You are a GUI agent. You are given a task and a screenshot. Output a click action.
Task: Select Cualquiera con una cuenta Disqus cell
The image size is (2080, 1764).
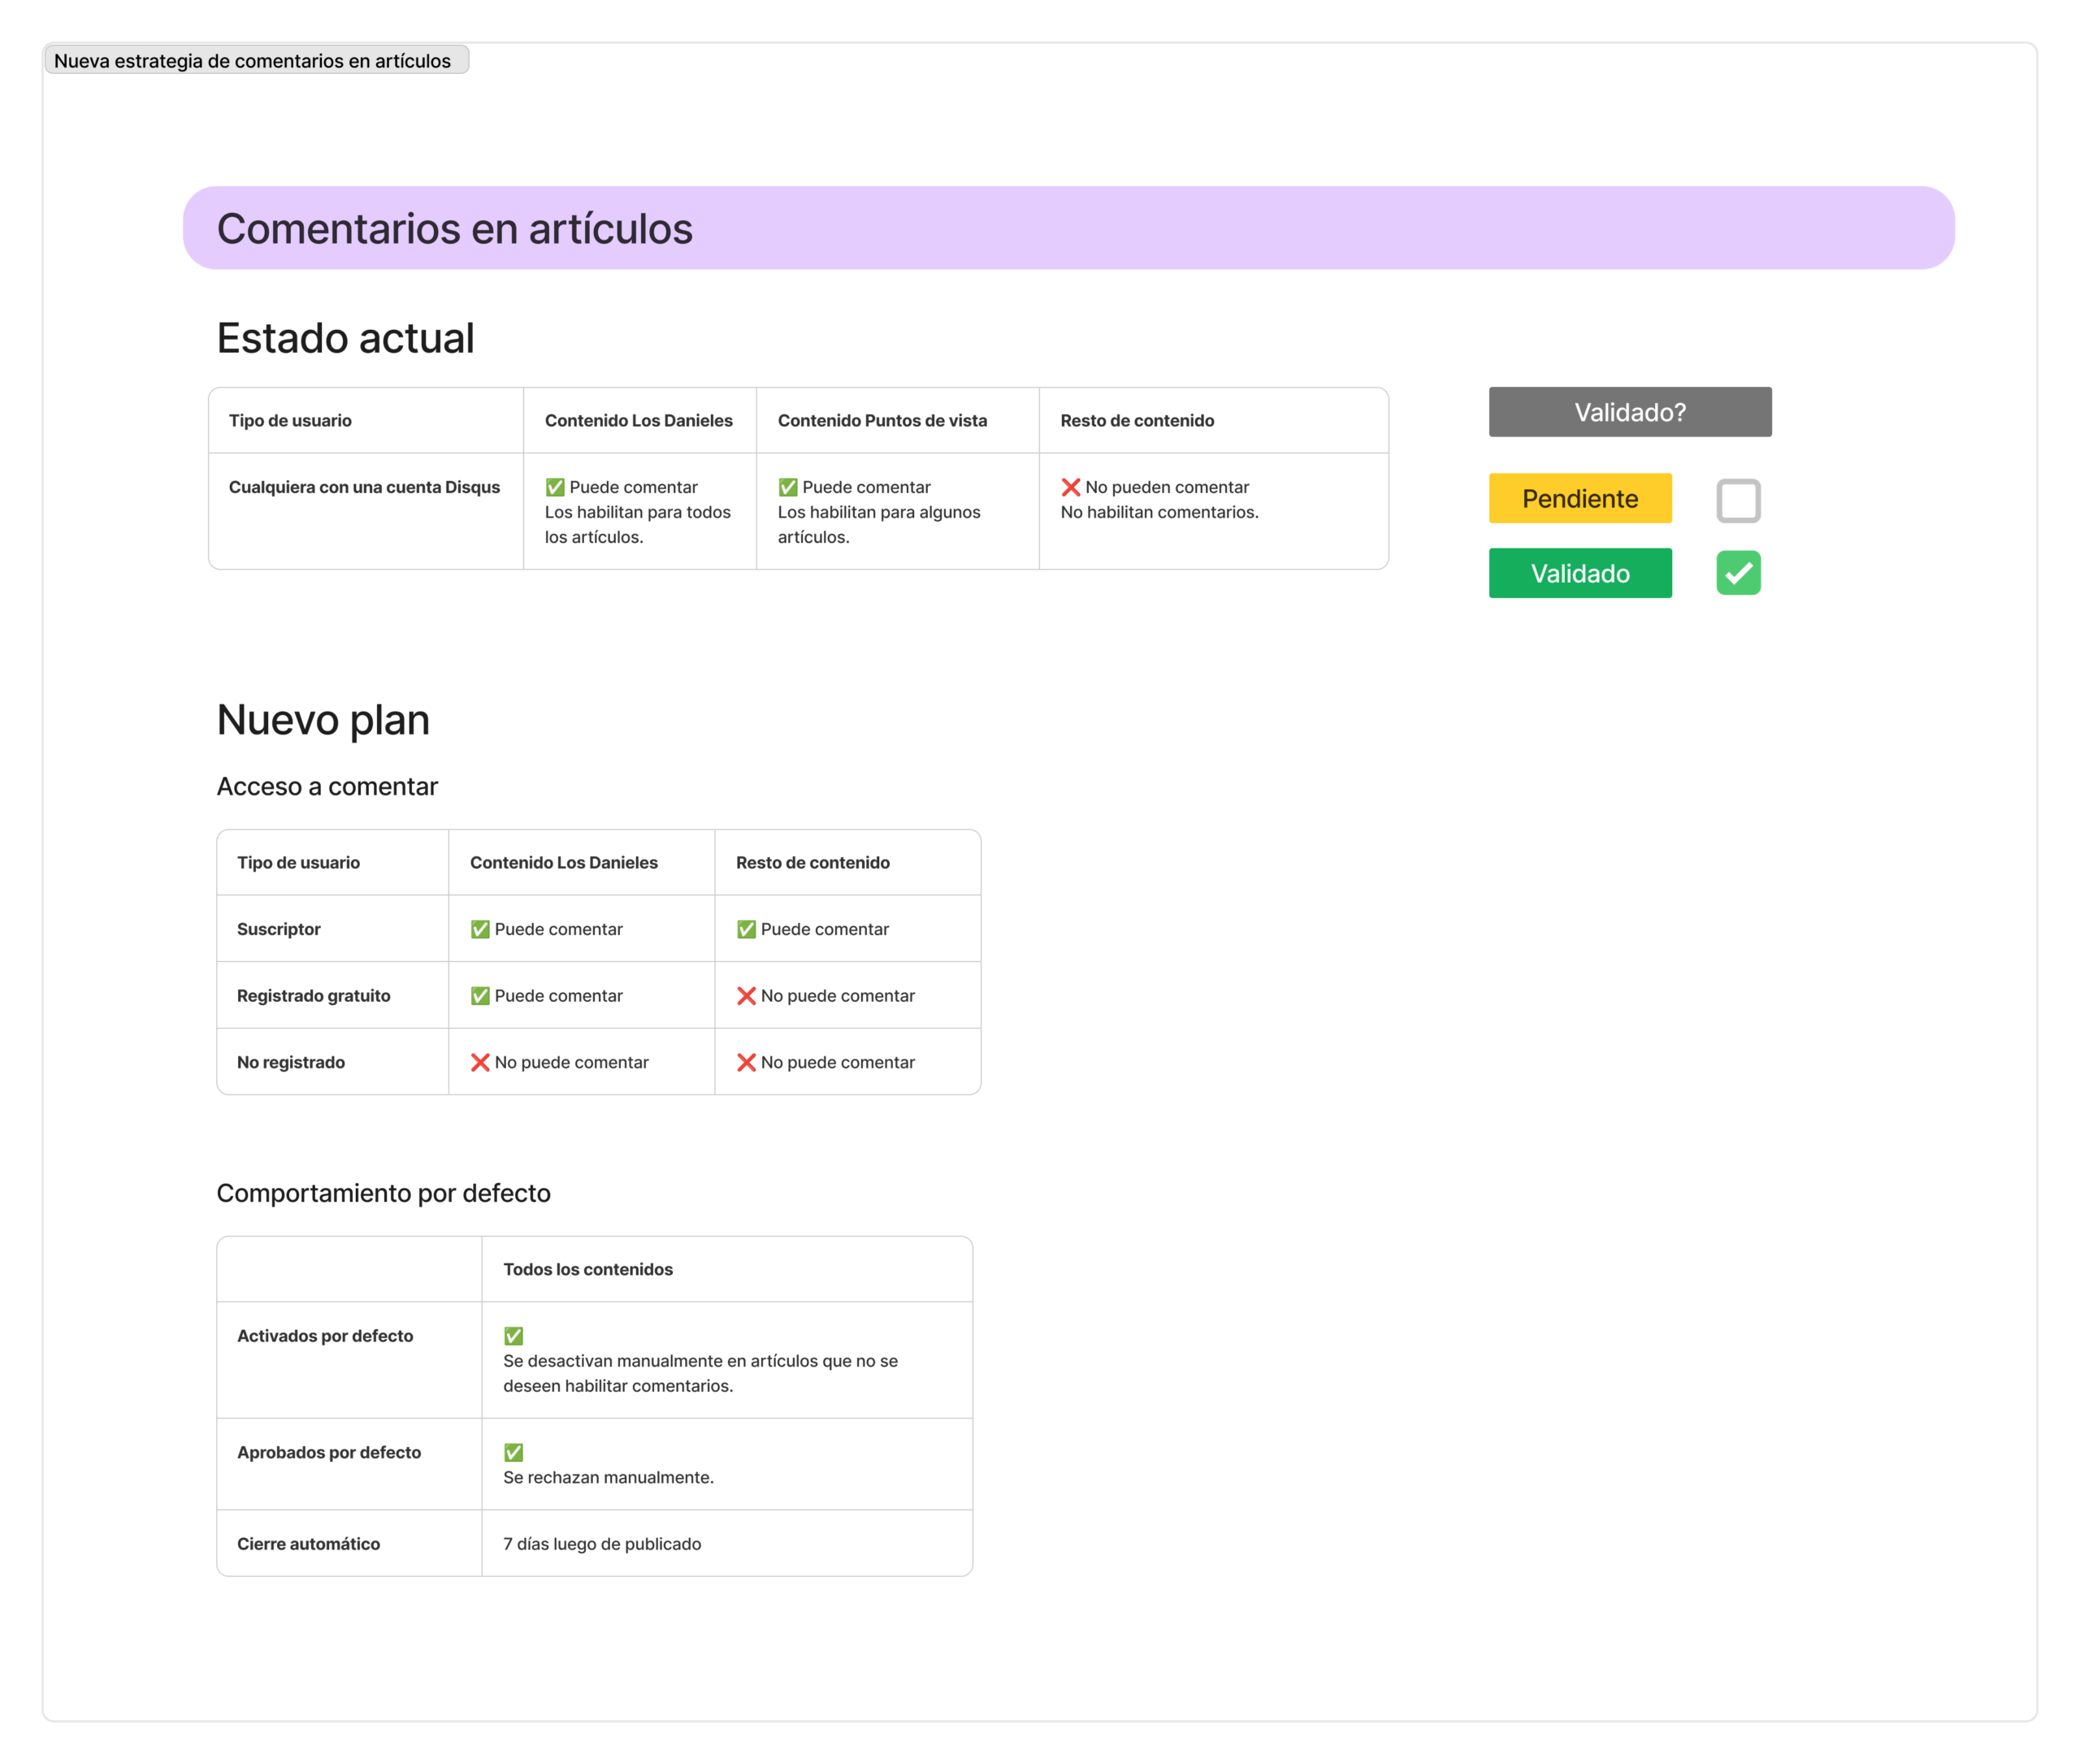[364, 487]
